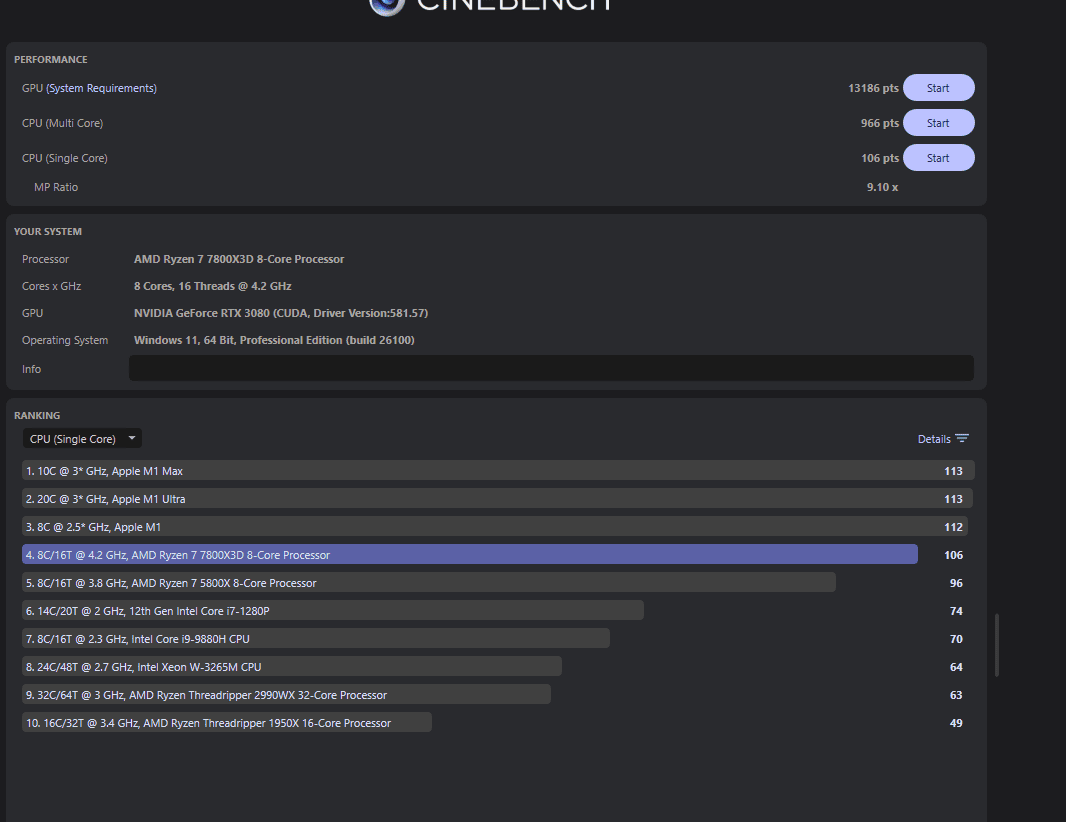Click the processor name AMD Ryzen 7 7800X3D
Viewport: 1066px width, 822px height.
click(239, 259)
